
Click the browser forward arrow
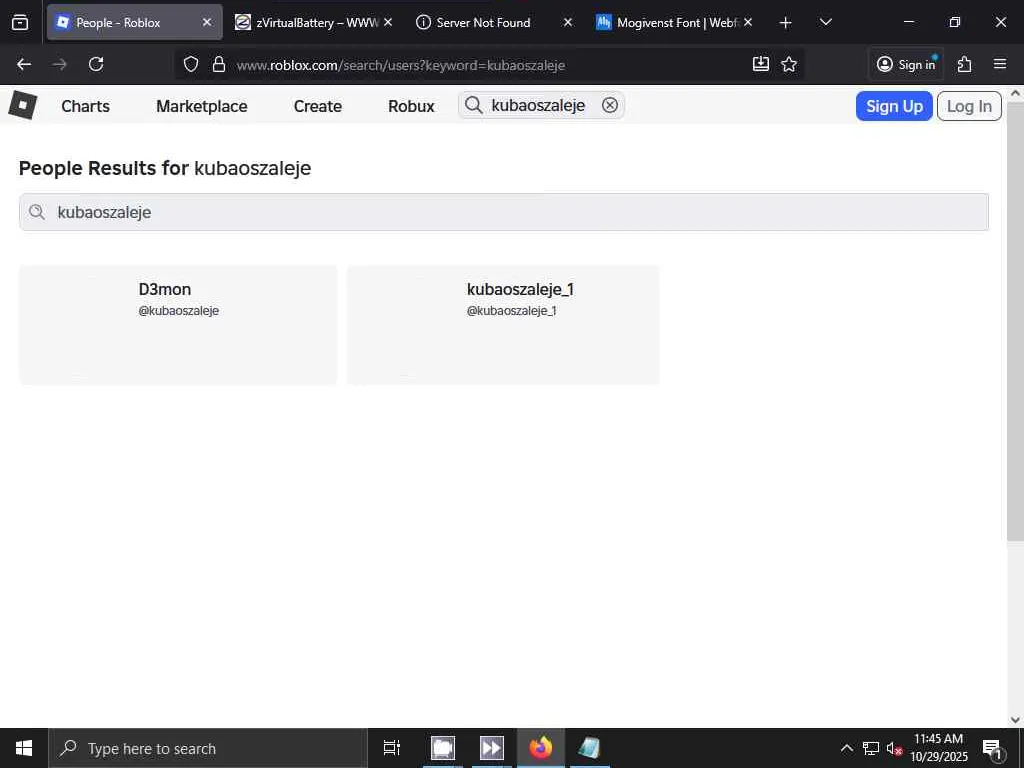pyautogui.click(x=59, y=64)
